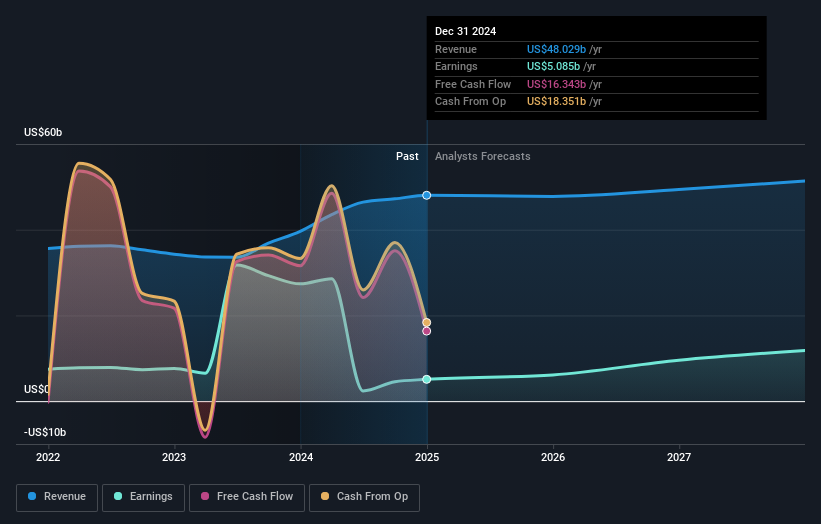Click the 2022 x-axis label
The image size is (821, 524).
(x=48, y=457)
